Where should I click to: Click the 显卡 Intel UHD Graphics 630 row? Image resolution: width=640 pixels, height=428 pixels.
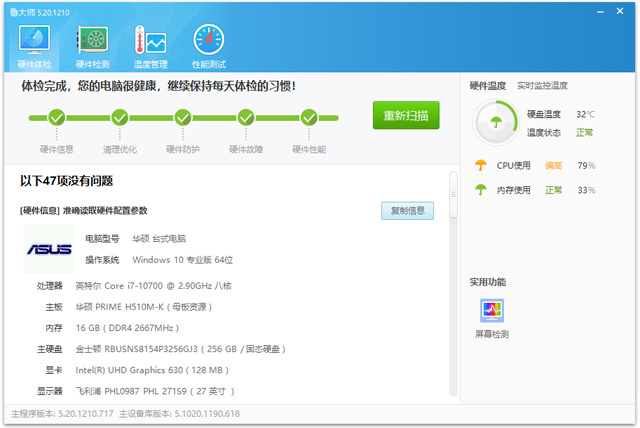tap(137, 370)
